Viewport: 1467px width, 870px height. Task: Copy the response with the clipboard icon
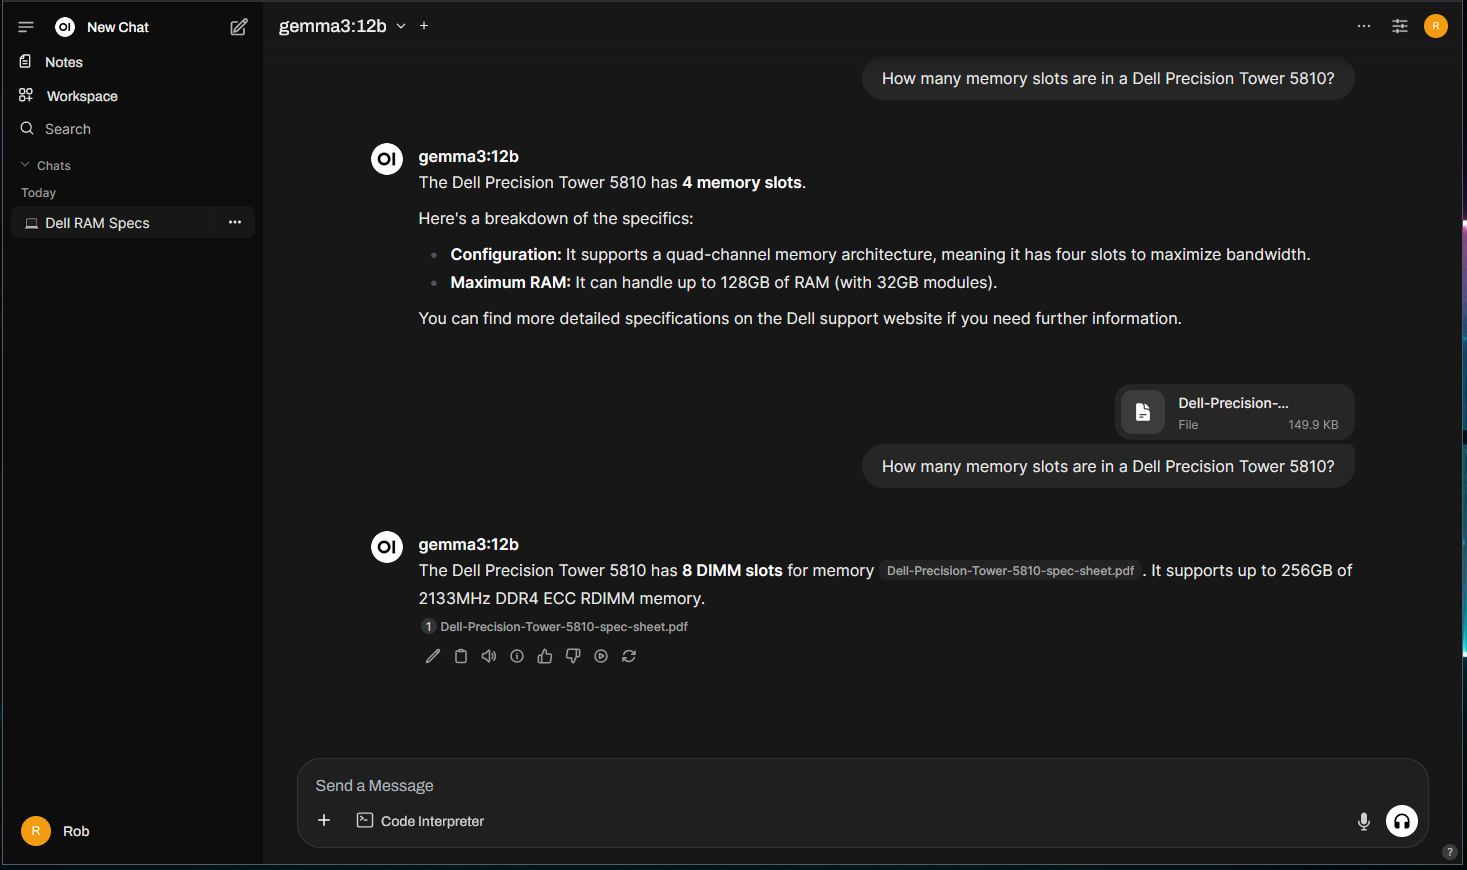(x=461, y=656)
